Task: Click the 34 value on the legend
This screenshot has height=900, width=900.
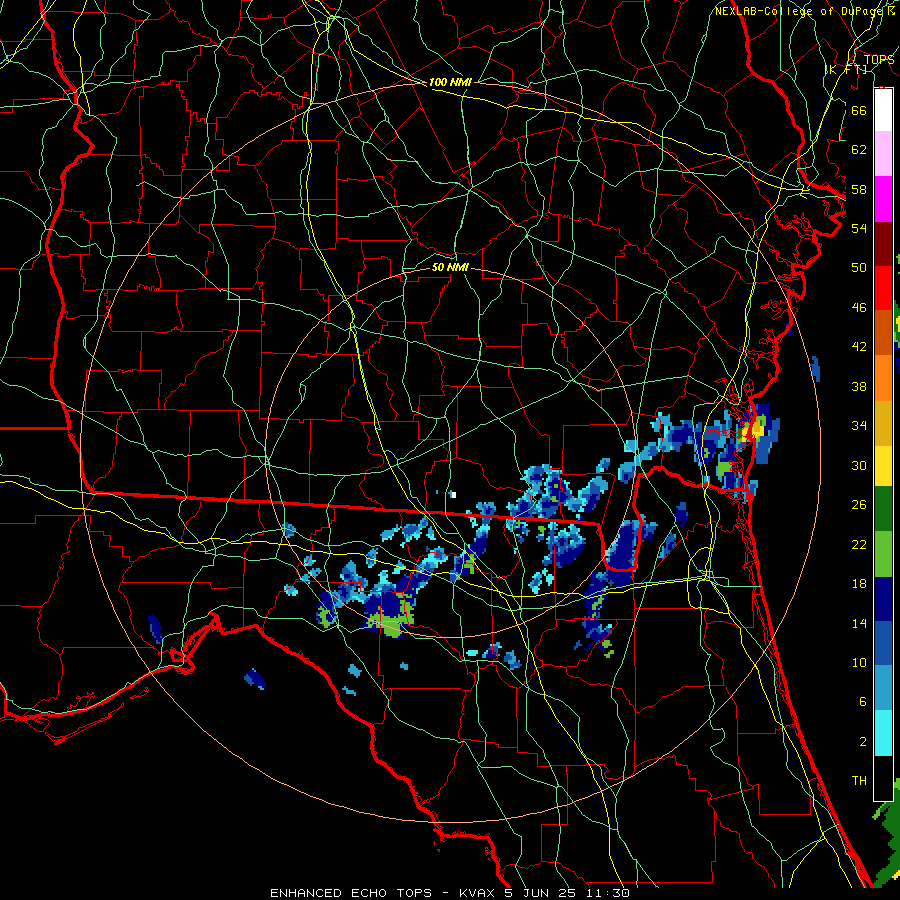Action: (x=859, y=426)
